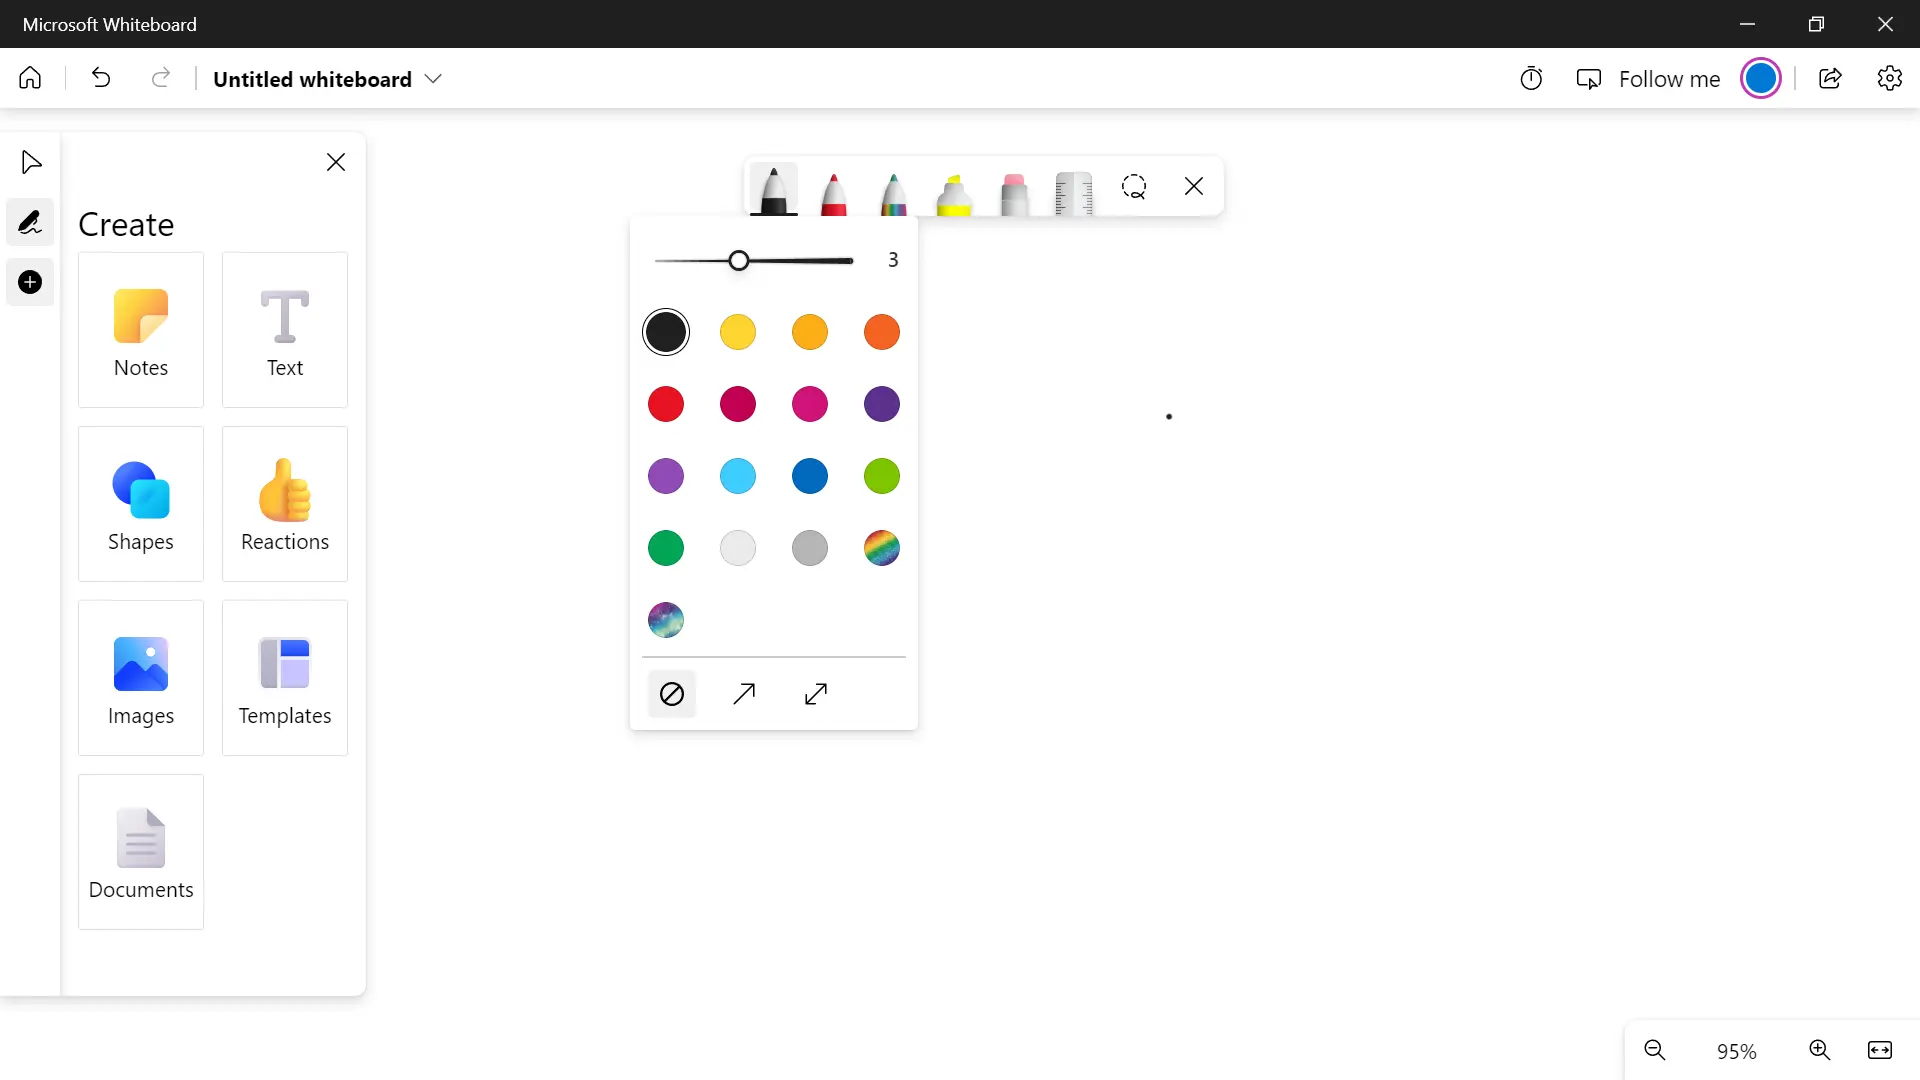Image resolution: width=1920 pixels, height=1080 pixels.
Task: Pick the yellow highlighter tool
Action: [x=953, y=192]
